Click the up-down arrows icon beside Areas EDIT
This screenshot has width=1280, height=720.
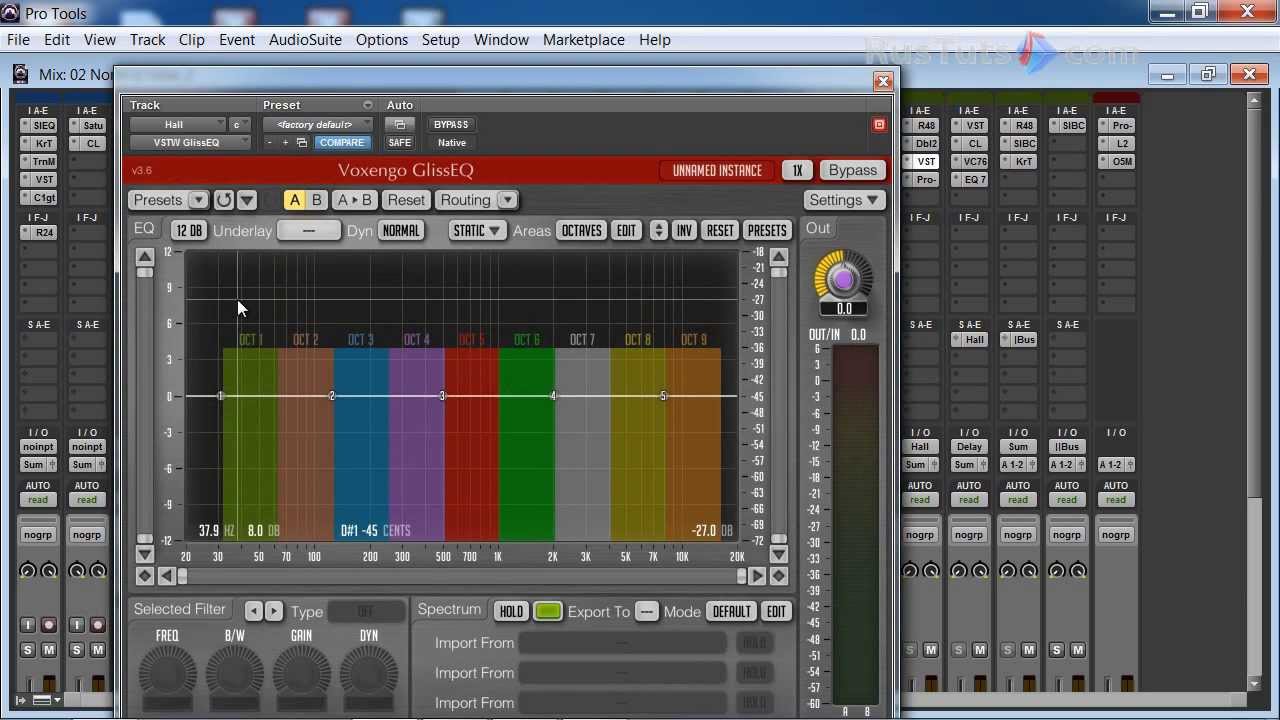(658, 230)
